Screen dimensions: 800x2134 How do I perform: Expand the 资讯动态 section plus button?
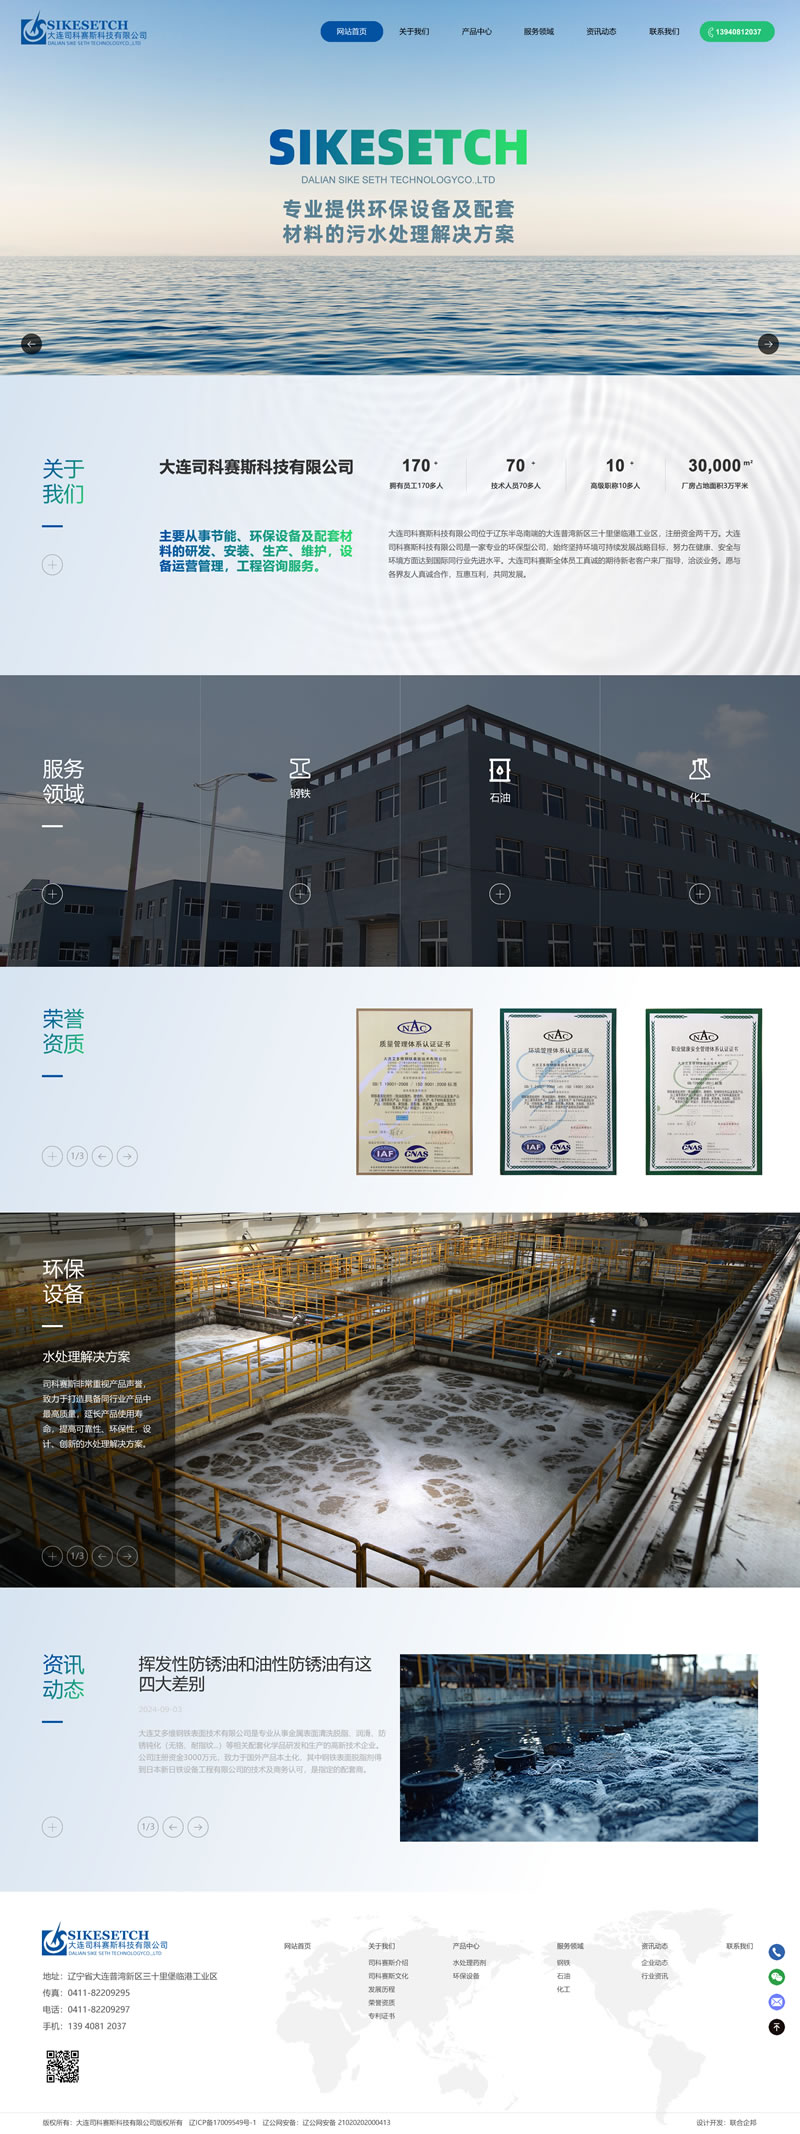52,1827
